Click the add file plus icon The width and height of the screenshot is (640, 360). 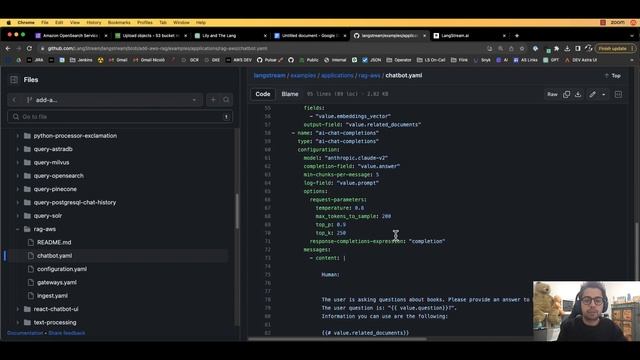tap(213, 100)
